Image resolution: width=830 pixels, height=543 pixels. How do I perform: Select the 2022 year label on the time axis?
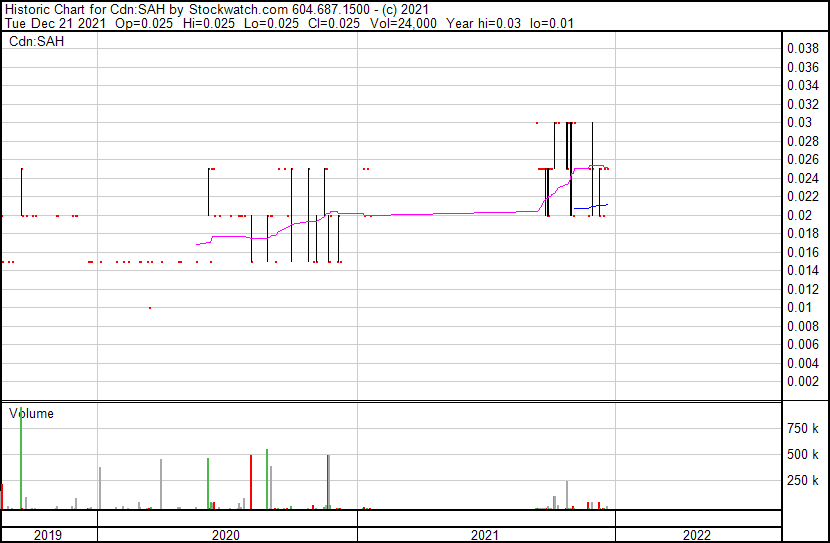[x=697, y=535]
